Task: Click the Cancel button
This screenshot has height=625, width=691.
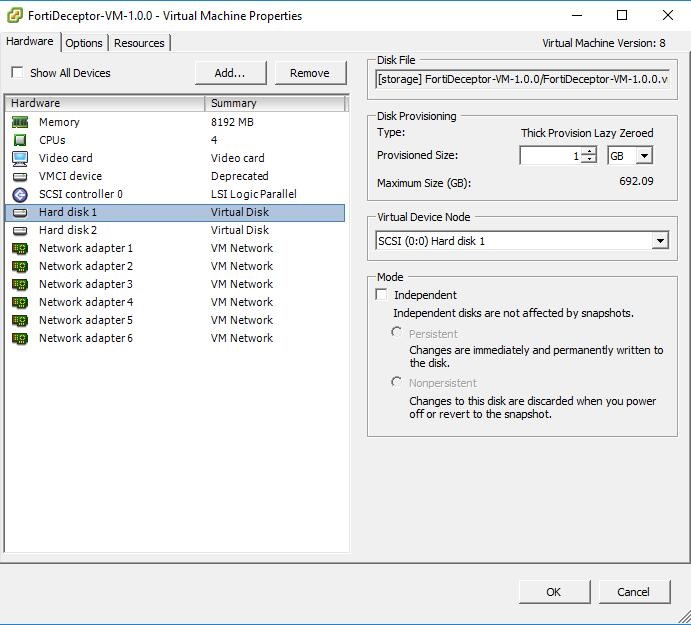Action: coord(634,592)
